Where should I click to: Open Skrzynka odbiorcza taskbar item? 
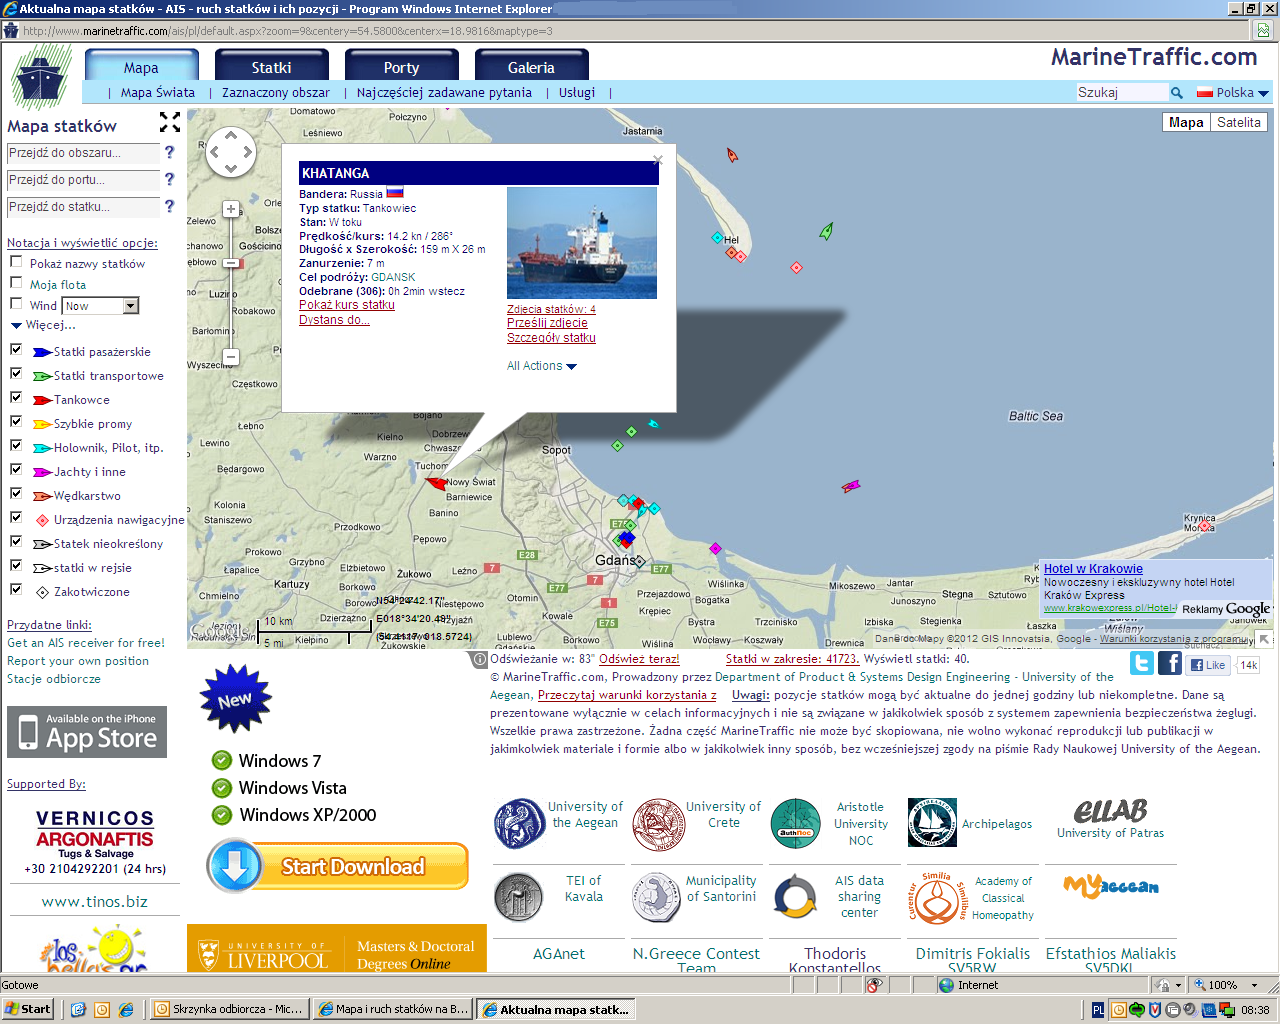tap(229, 1009)
